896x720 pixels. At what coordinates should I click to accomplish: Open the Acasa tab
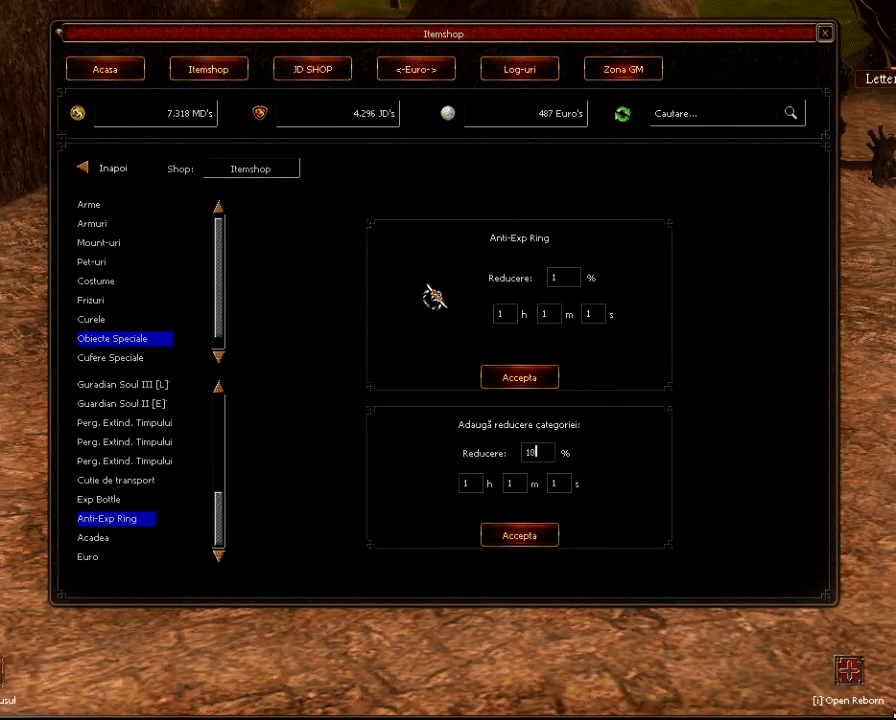point(105,69)
